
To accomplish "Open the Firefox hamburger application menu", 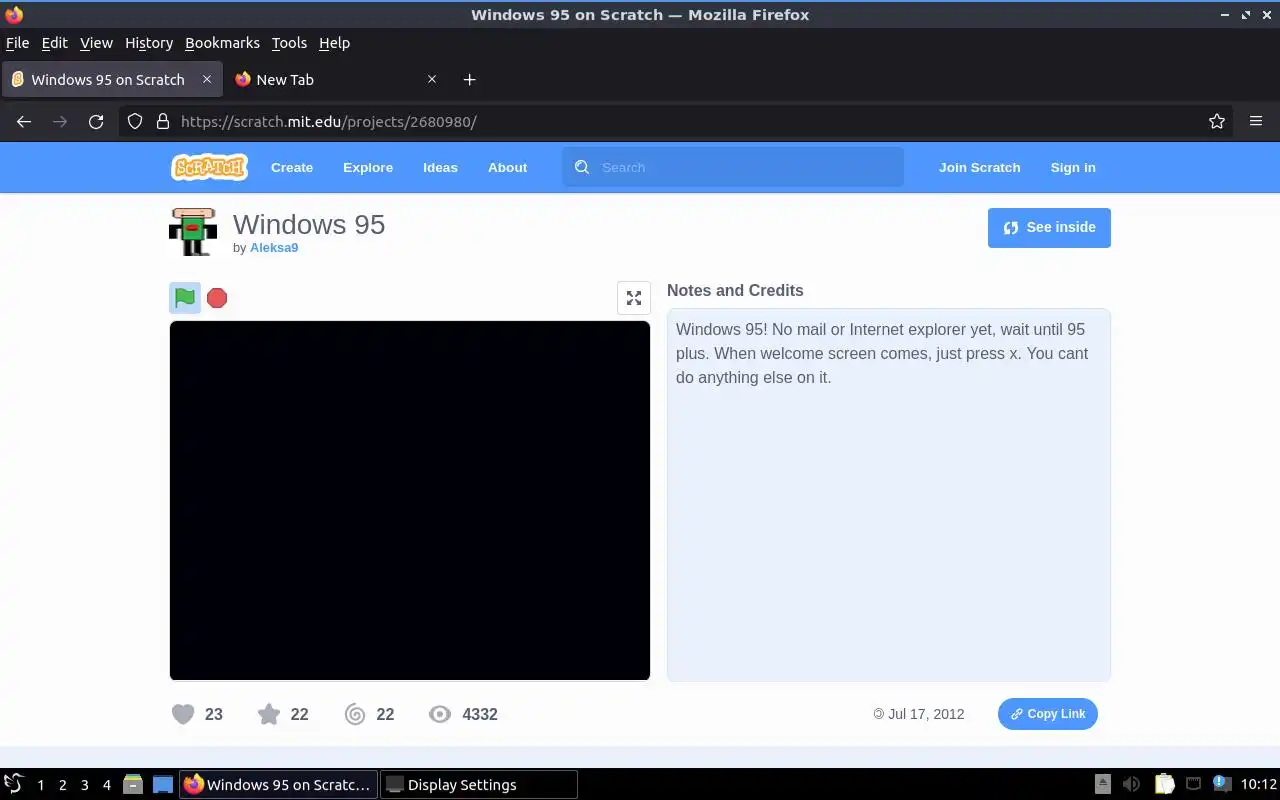I will pos(1256,121).
